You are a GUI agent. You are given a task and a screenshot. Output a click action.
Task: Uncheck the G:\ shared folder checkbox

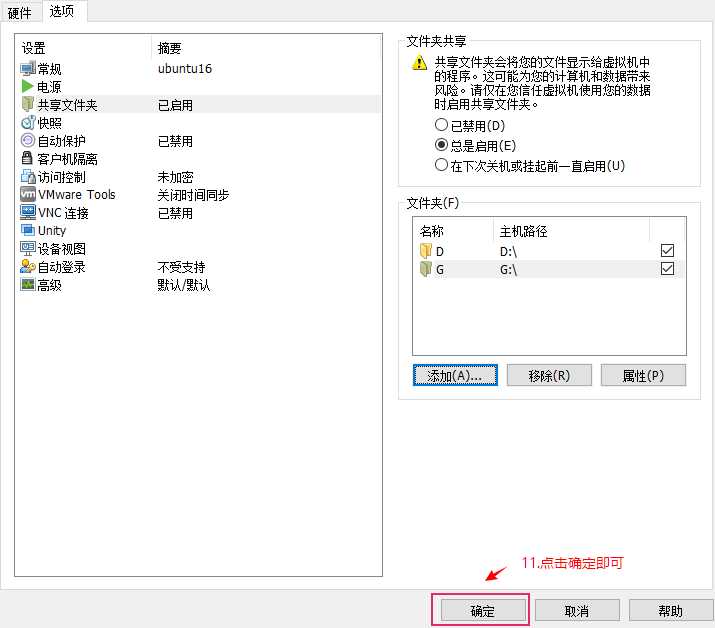click(x=667, y=269)
